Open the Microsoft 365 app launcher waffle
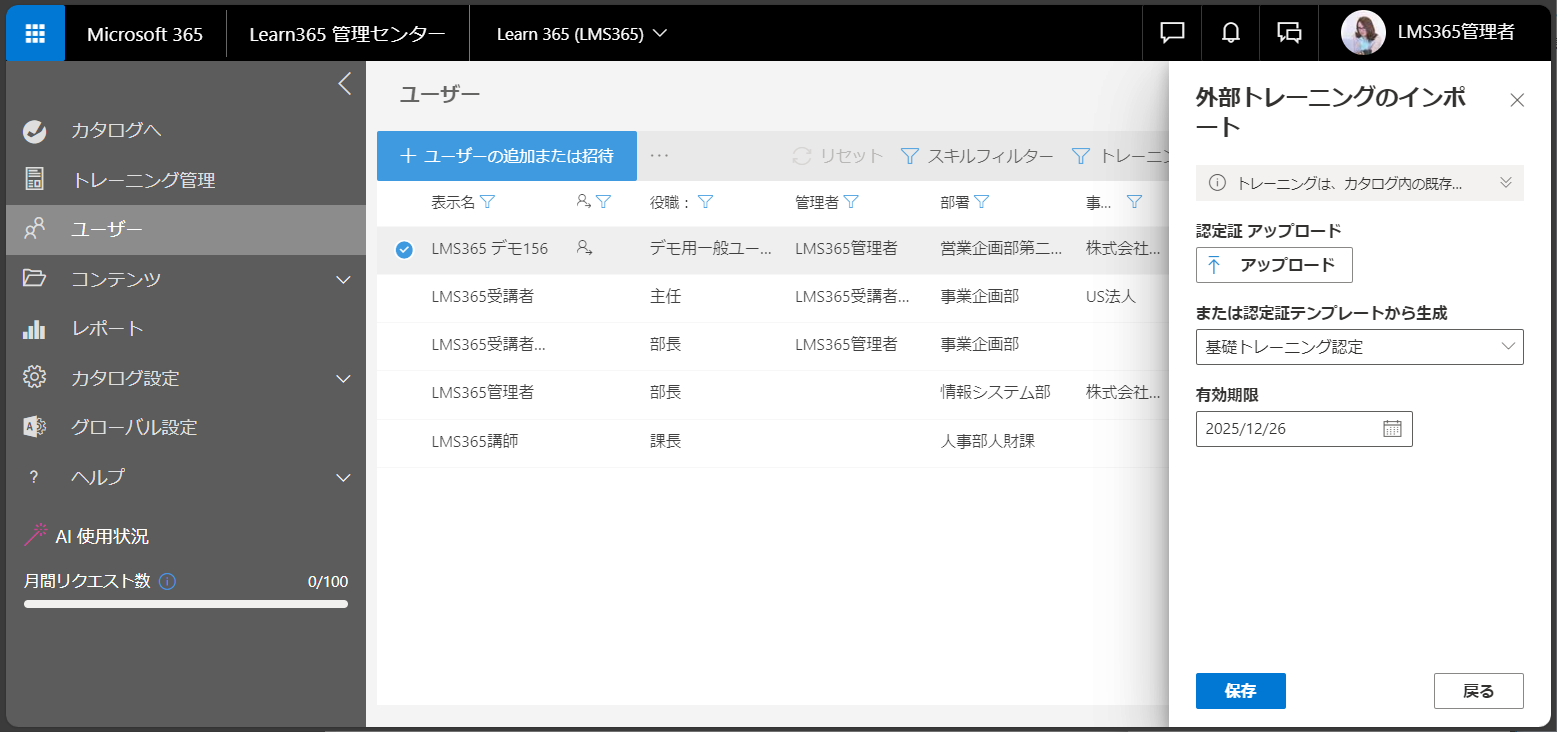Viewport: 1557px width, 732px height. (x=35, y=33)
